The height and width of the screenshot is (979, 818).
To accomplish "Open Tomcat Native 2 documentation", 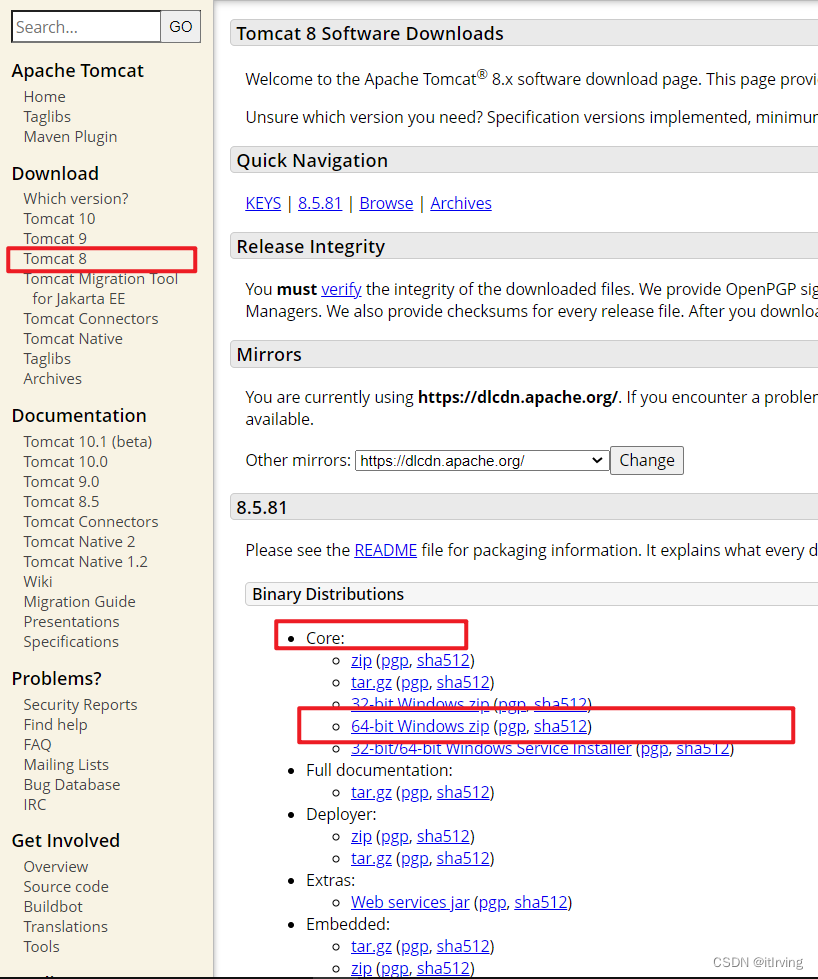I will click(79, 541).
